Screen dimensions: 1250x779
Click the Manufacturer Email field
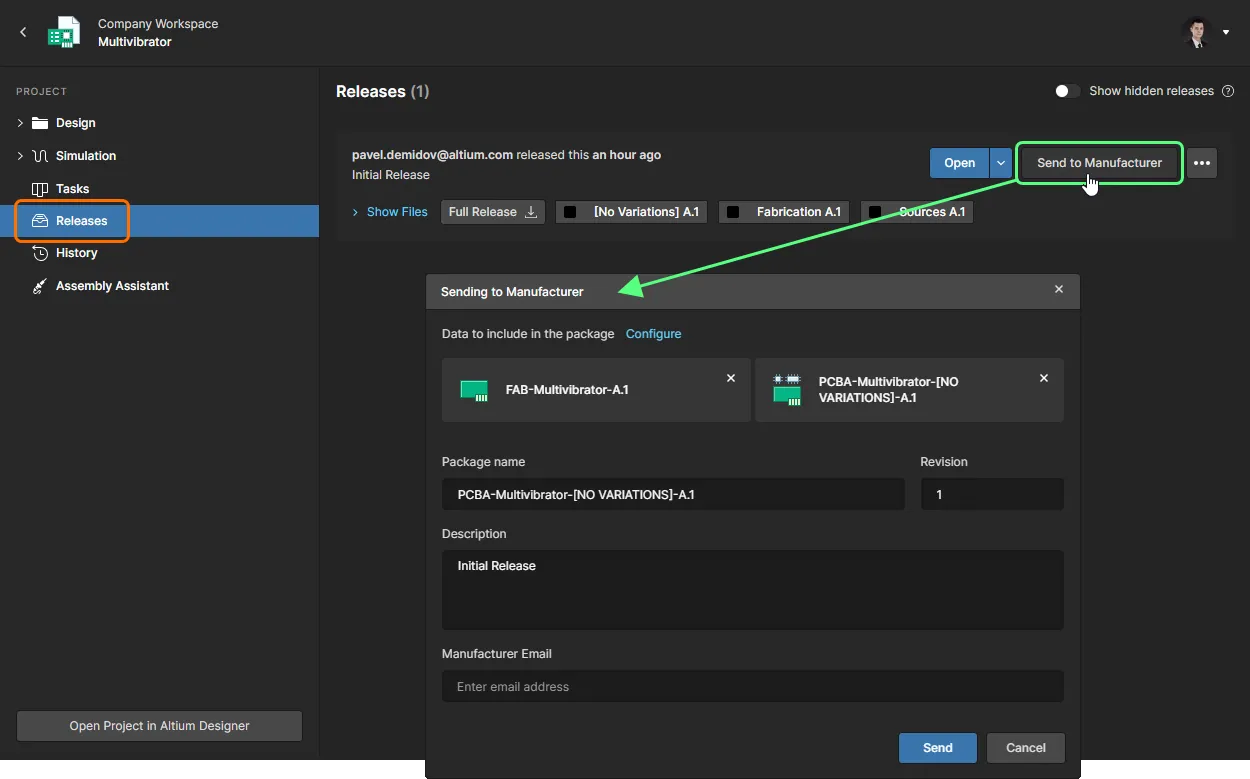(x=753, y=687)
